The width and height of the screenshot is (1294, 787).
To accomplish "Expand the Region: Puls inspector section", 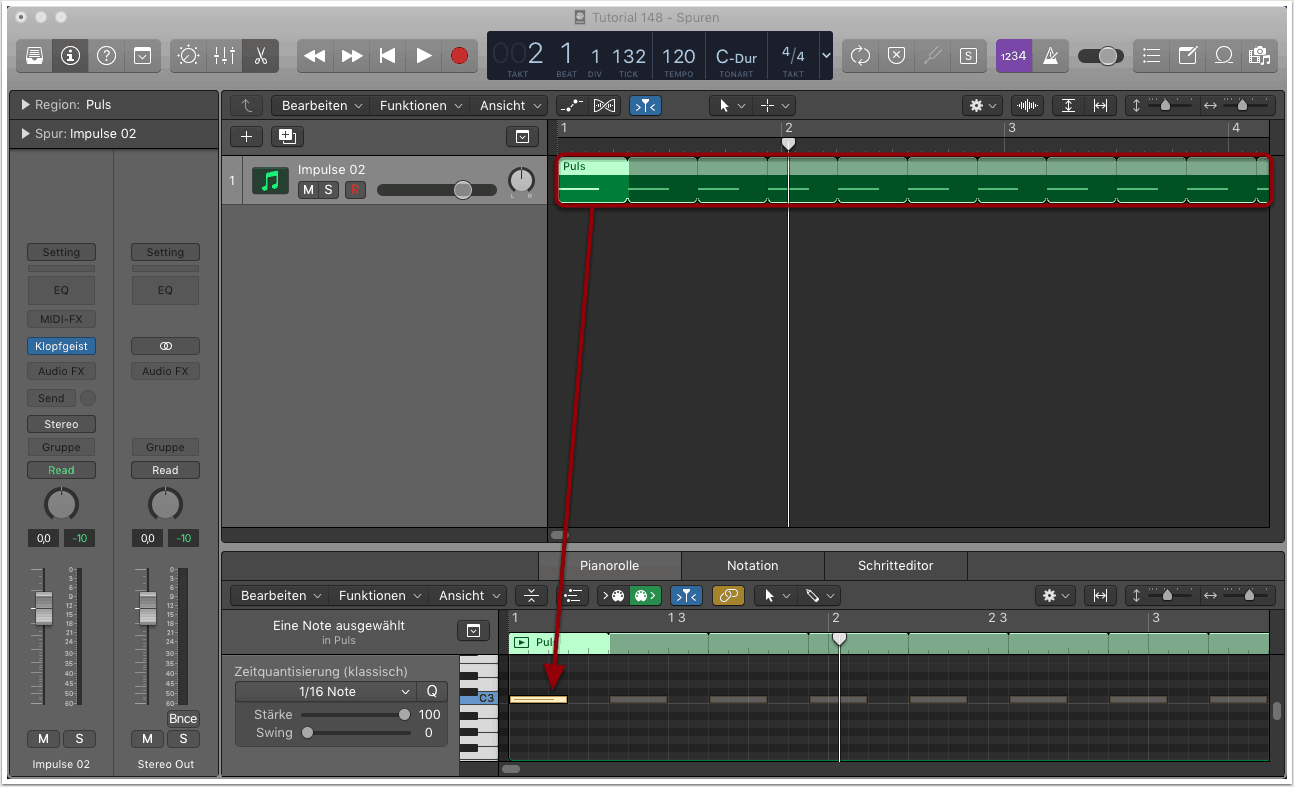I will pos(26,105).
